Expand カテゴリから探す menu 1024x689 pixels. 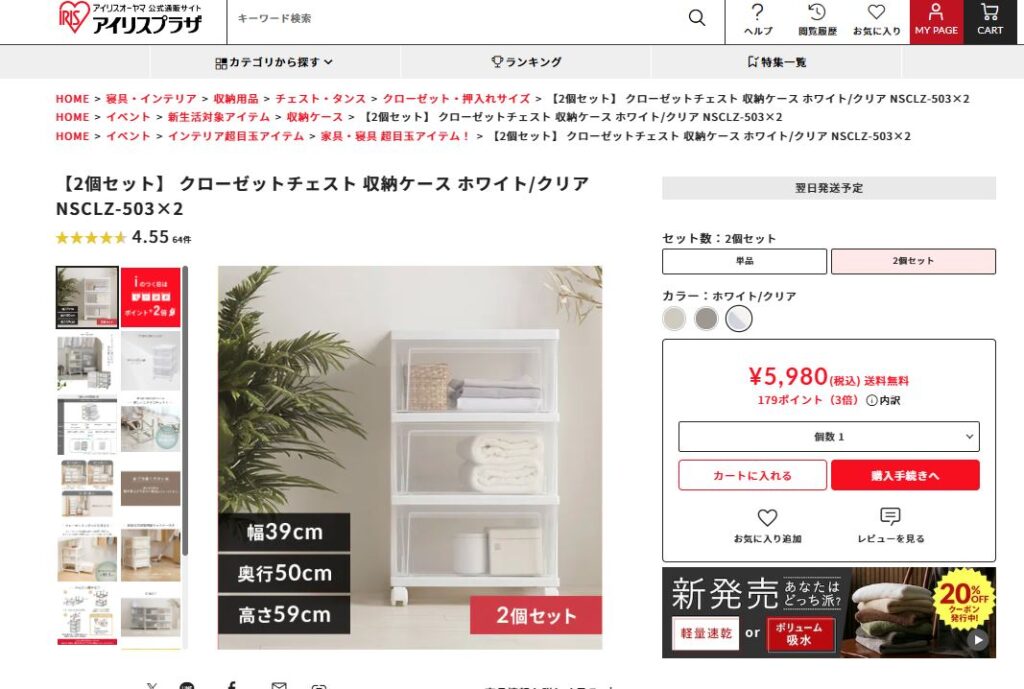pyautogui.click(x=274, y=62)
